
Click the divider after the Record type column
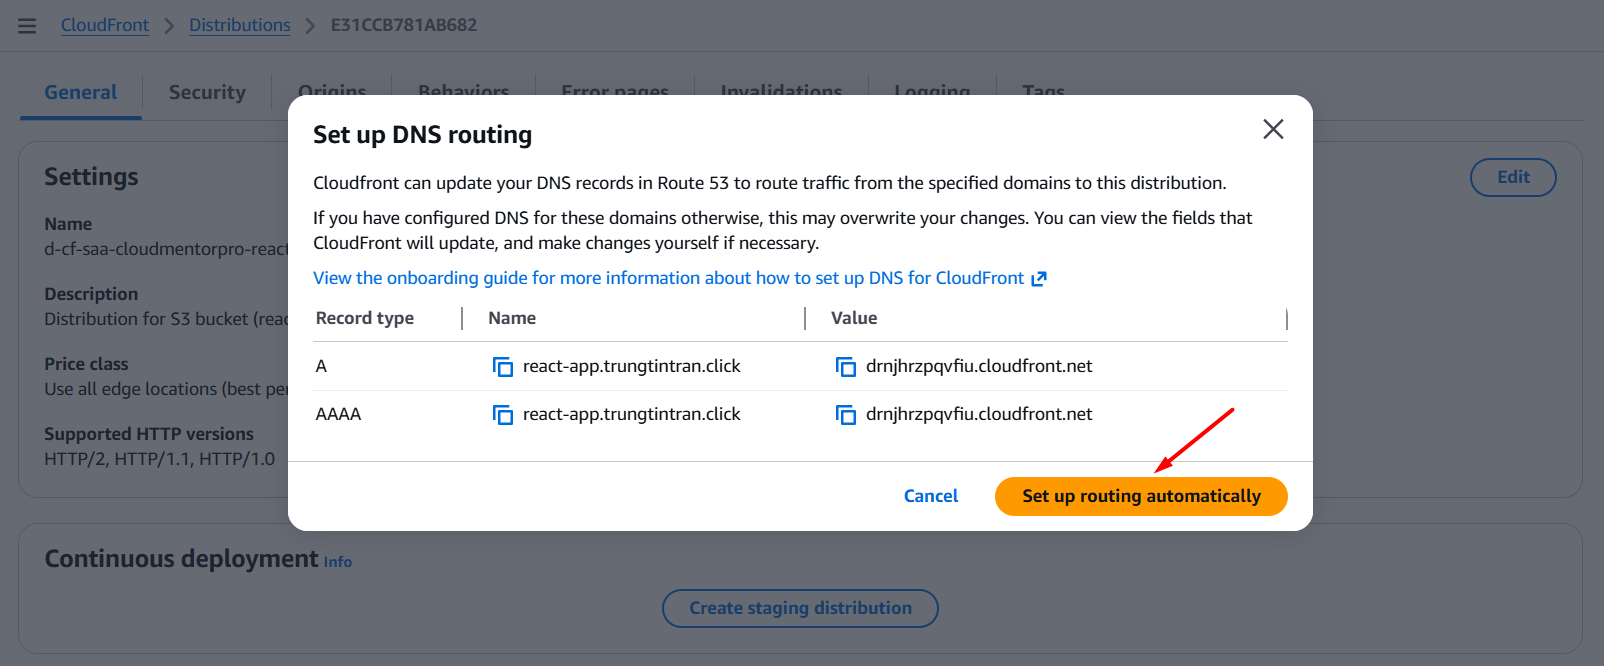pos(462,318)
